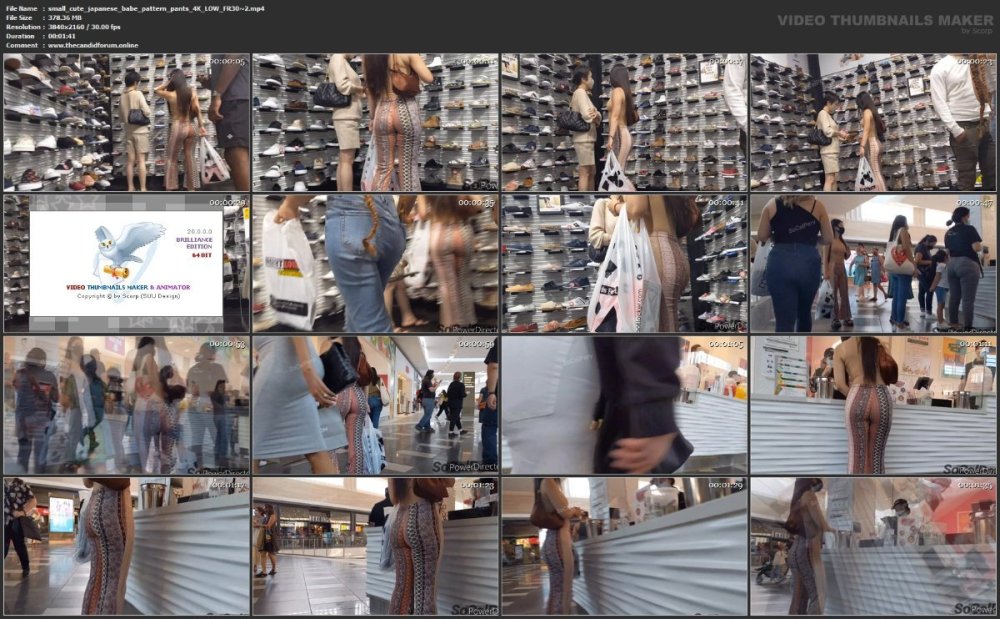The height and width of the screenshot is (619, 1000).
Task: Select the blurred crowd thumbnail at 00:00:53
Action: [x=126, y=405]
